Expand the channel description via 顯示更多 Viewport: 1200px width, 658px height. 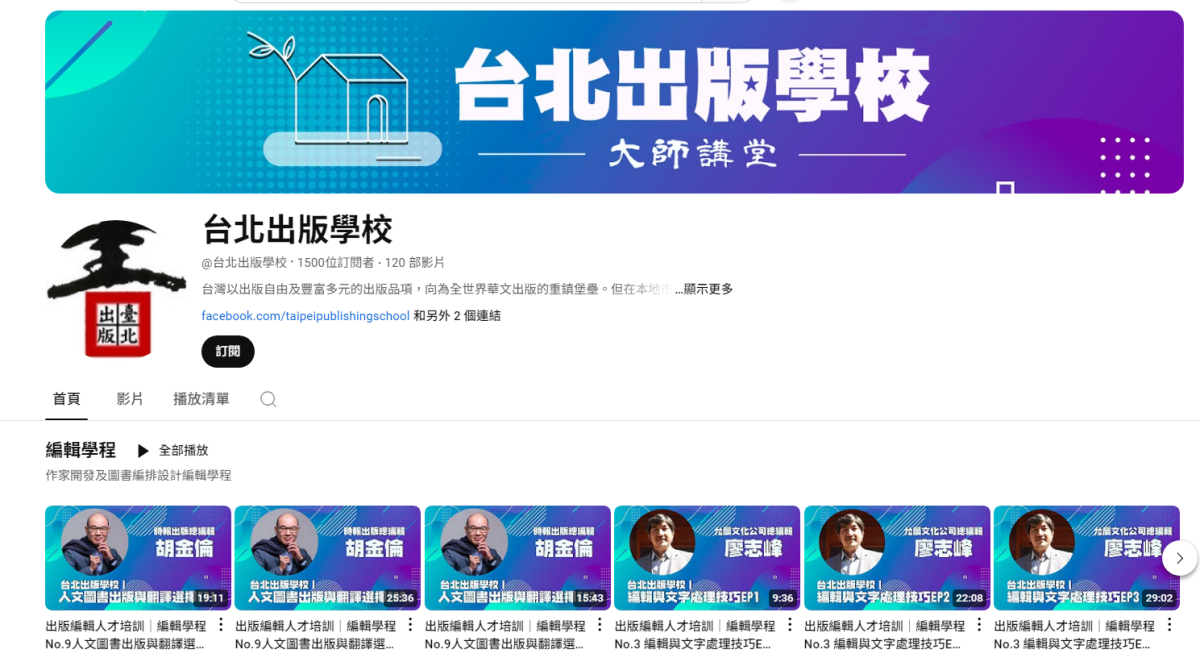point(708,289)
